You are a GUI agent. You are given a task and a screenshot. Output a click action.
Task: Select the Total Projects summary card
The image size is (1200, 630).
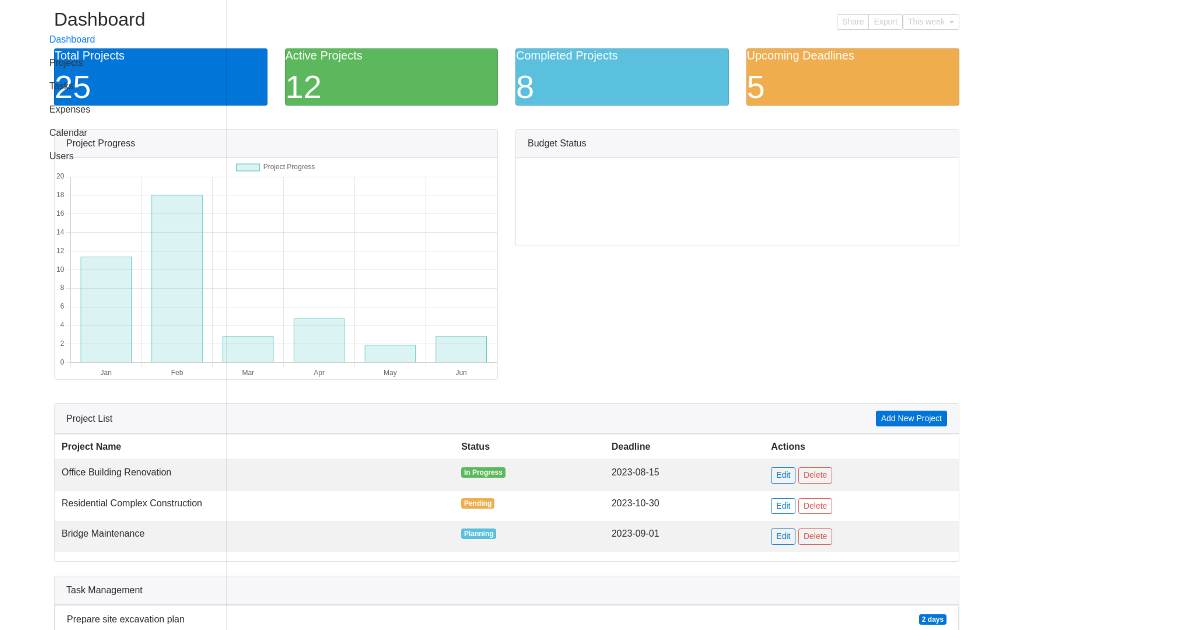[x=161, y=76]
